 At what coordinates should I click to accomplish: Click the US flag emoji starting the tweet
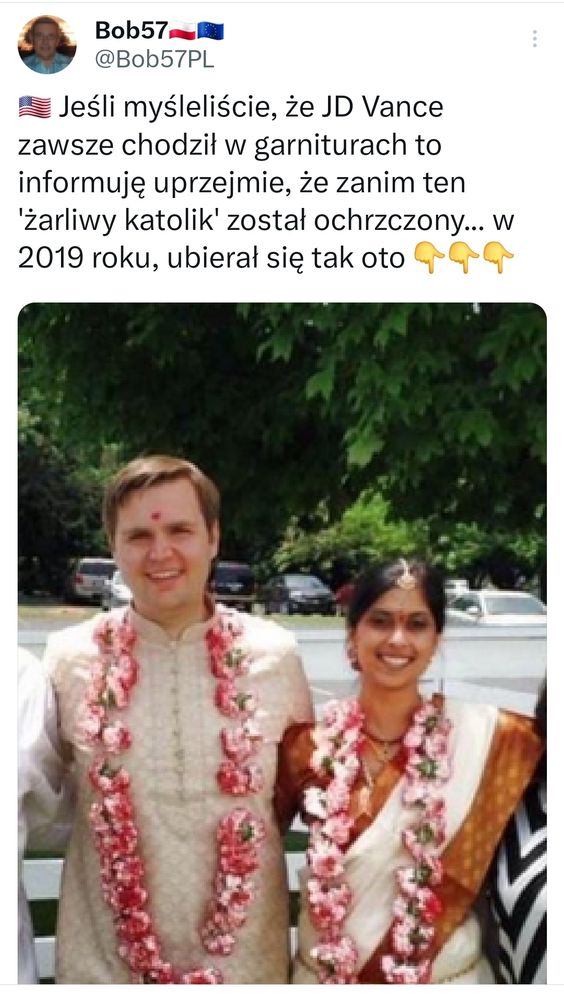(34, 107)
